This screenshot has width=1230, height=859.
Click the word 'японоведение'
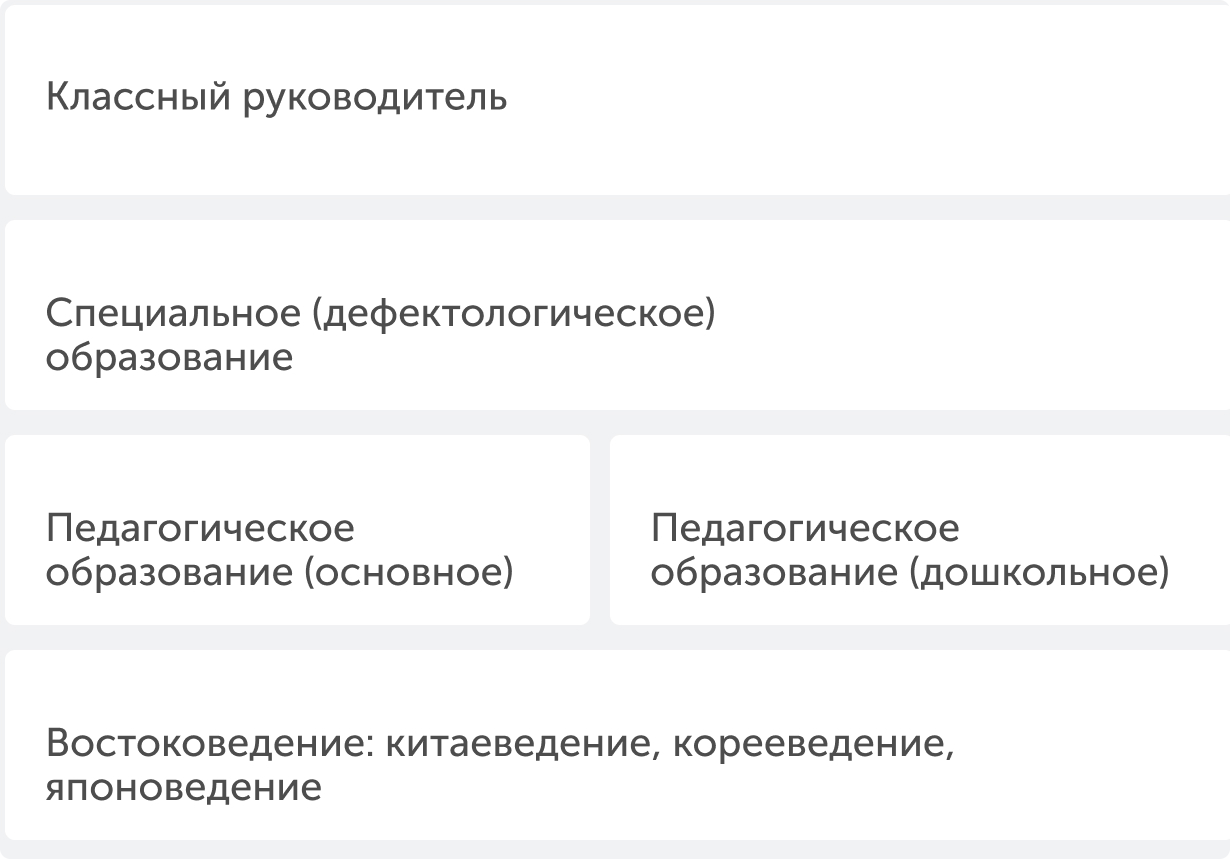[x=184, y=788]
